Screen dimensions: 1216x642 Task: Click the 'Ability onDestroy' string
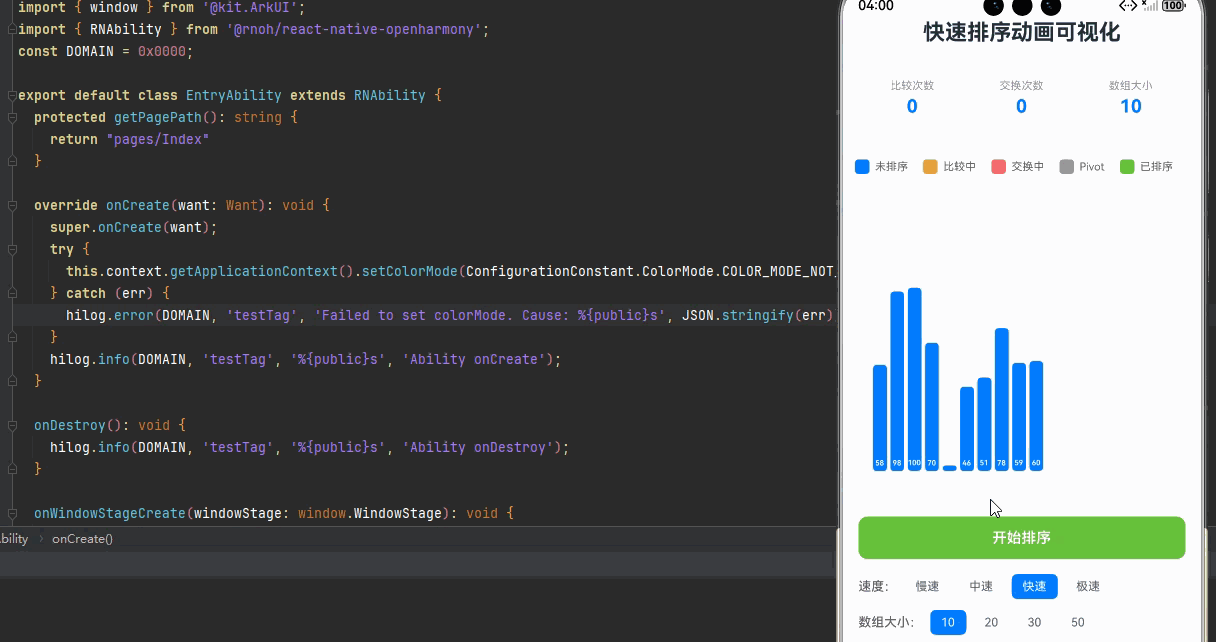tap(478, 447)
